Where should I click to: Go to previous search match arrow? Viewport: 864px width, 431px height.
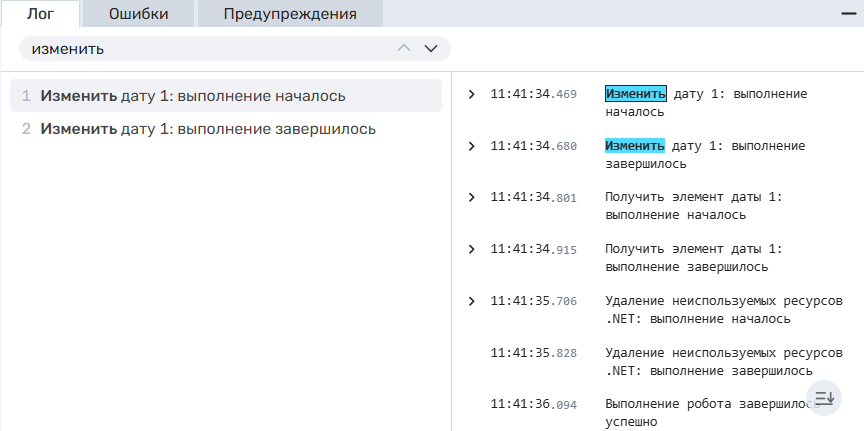pyautogui.click(x=404, y=48)
